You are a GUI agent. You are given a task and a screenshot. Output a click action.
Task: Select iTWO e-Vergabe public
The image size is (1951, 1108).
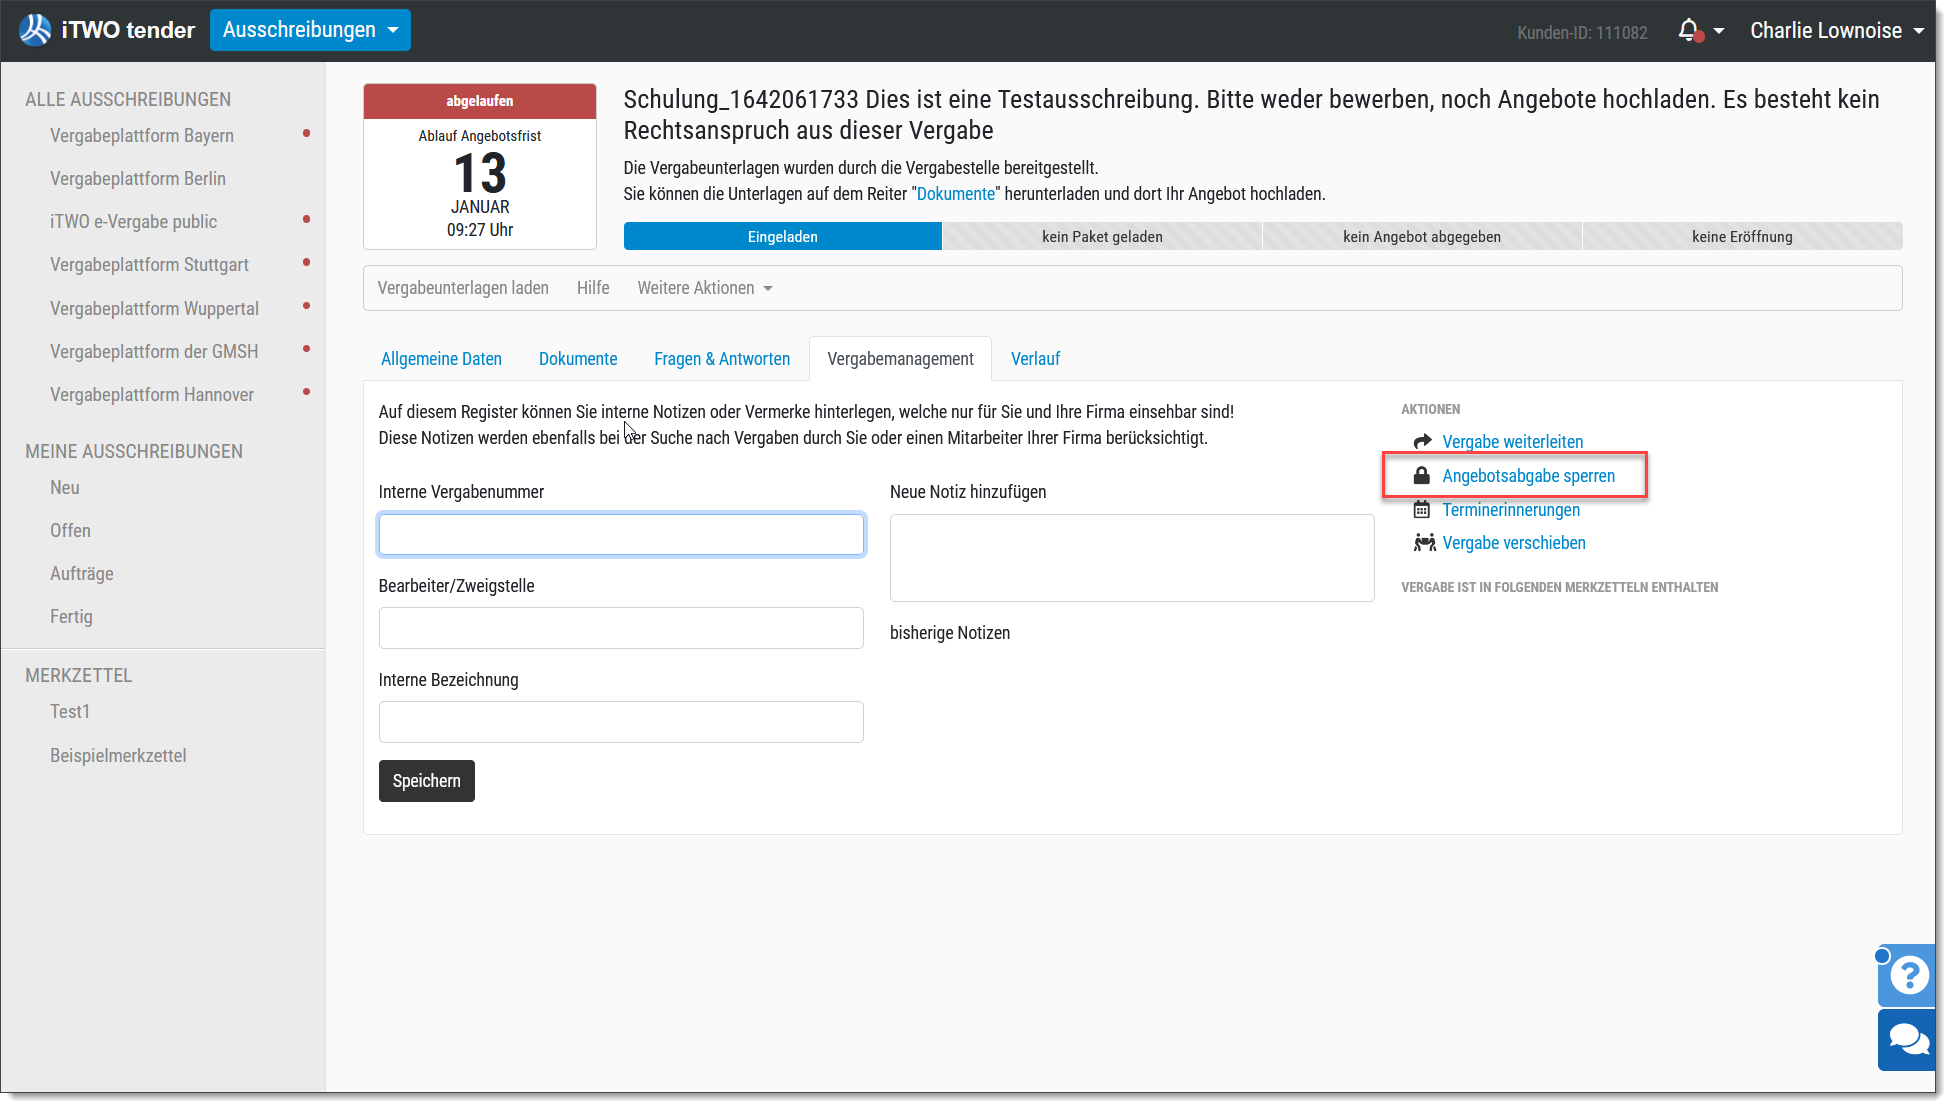pyautogui.click(x=133, y=221)
